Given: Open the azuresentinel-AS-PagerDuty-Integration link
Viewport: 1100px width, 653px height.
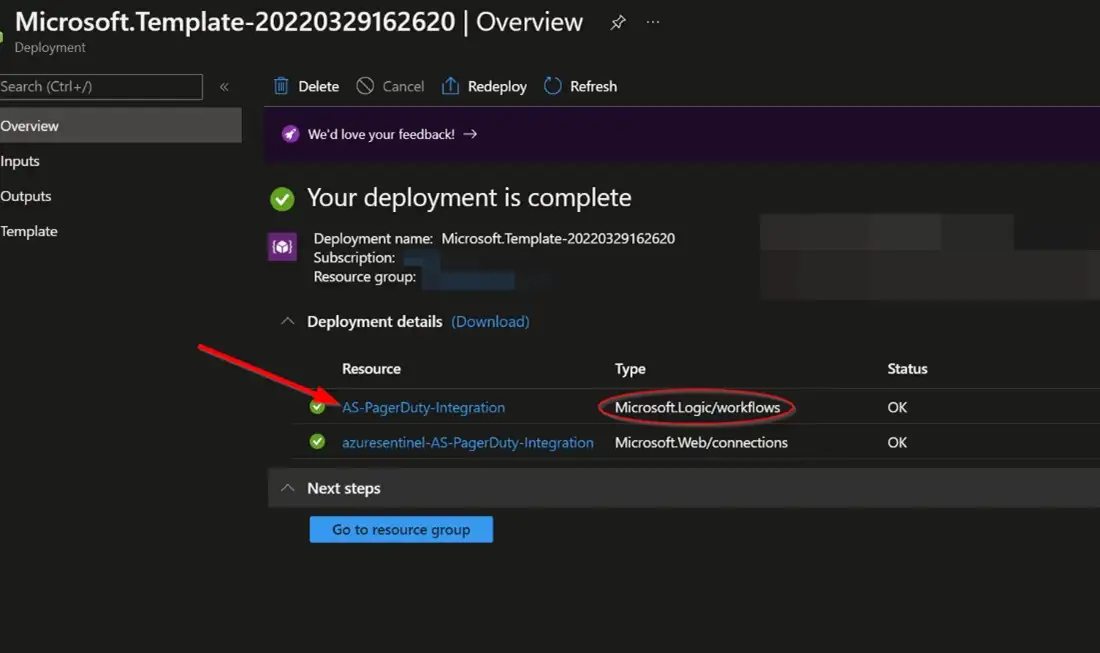Looking at the screenshot, I should (467, 442).
